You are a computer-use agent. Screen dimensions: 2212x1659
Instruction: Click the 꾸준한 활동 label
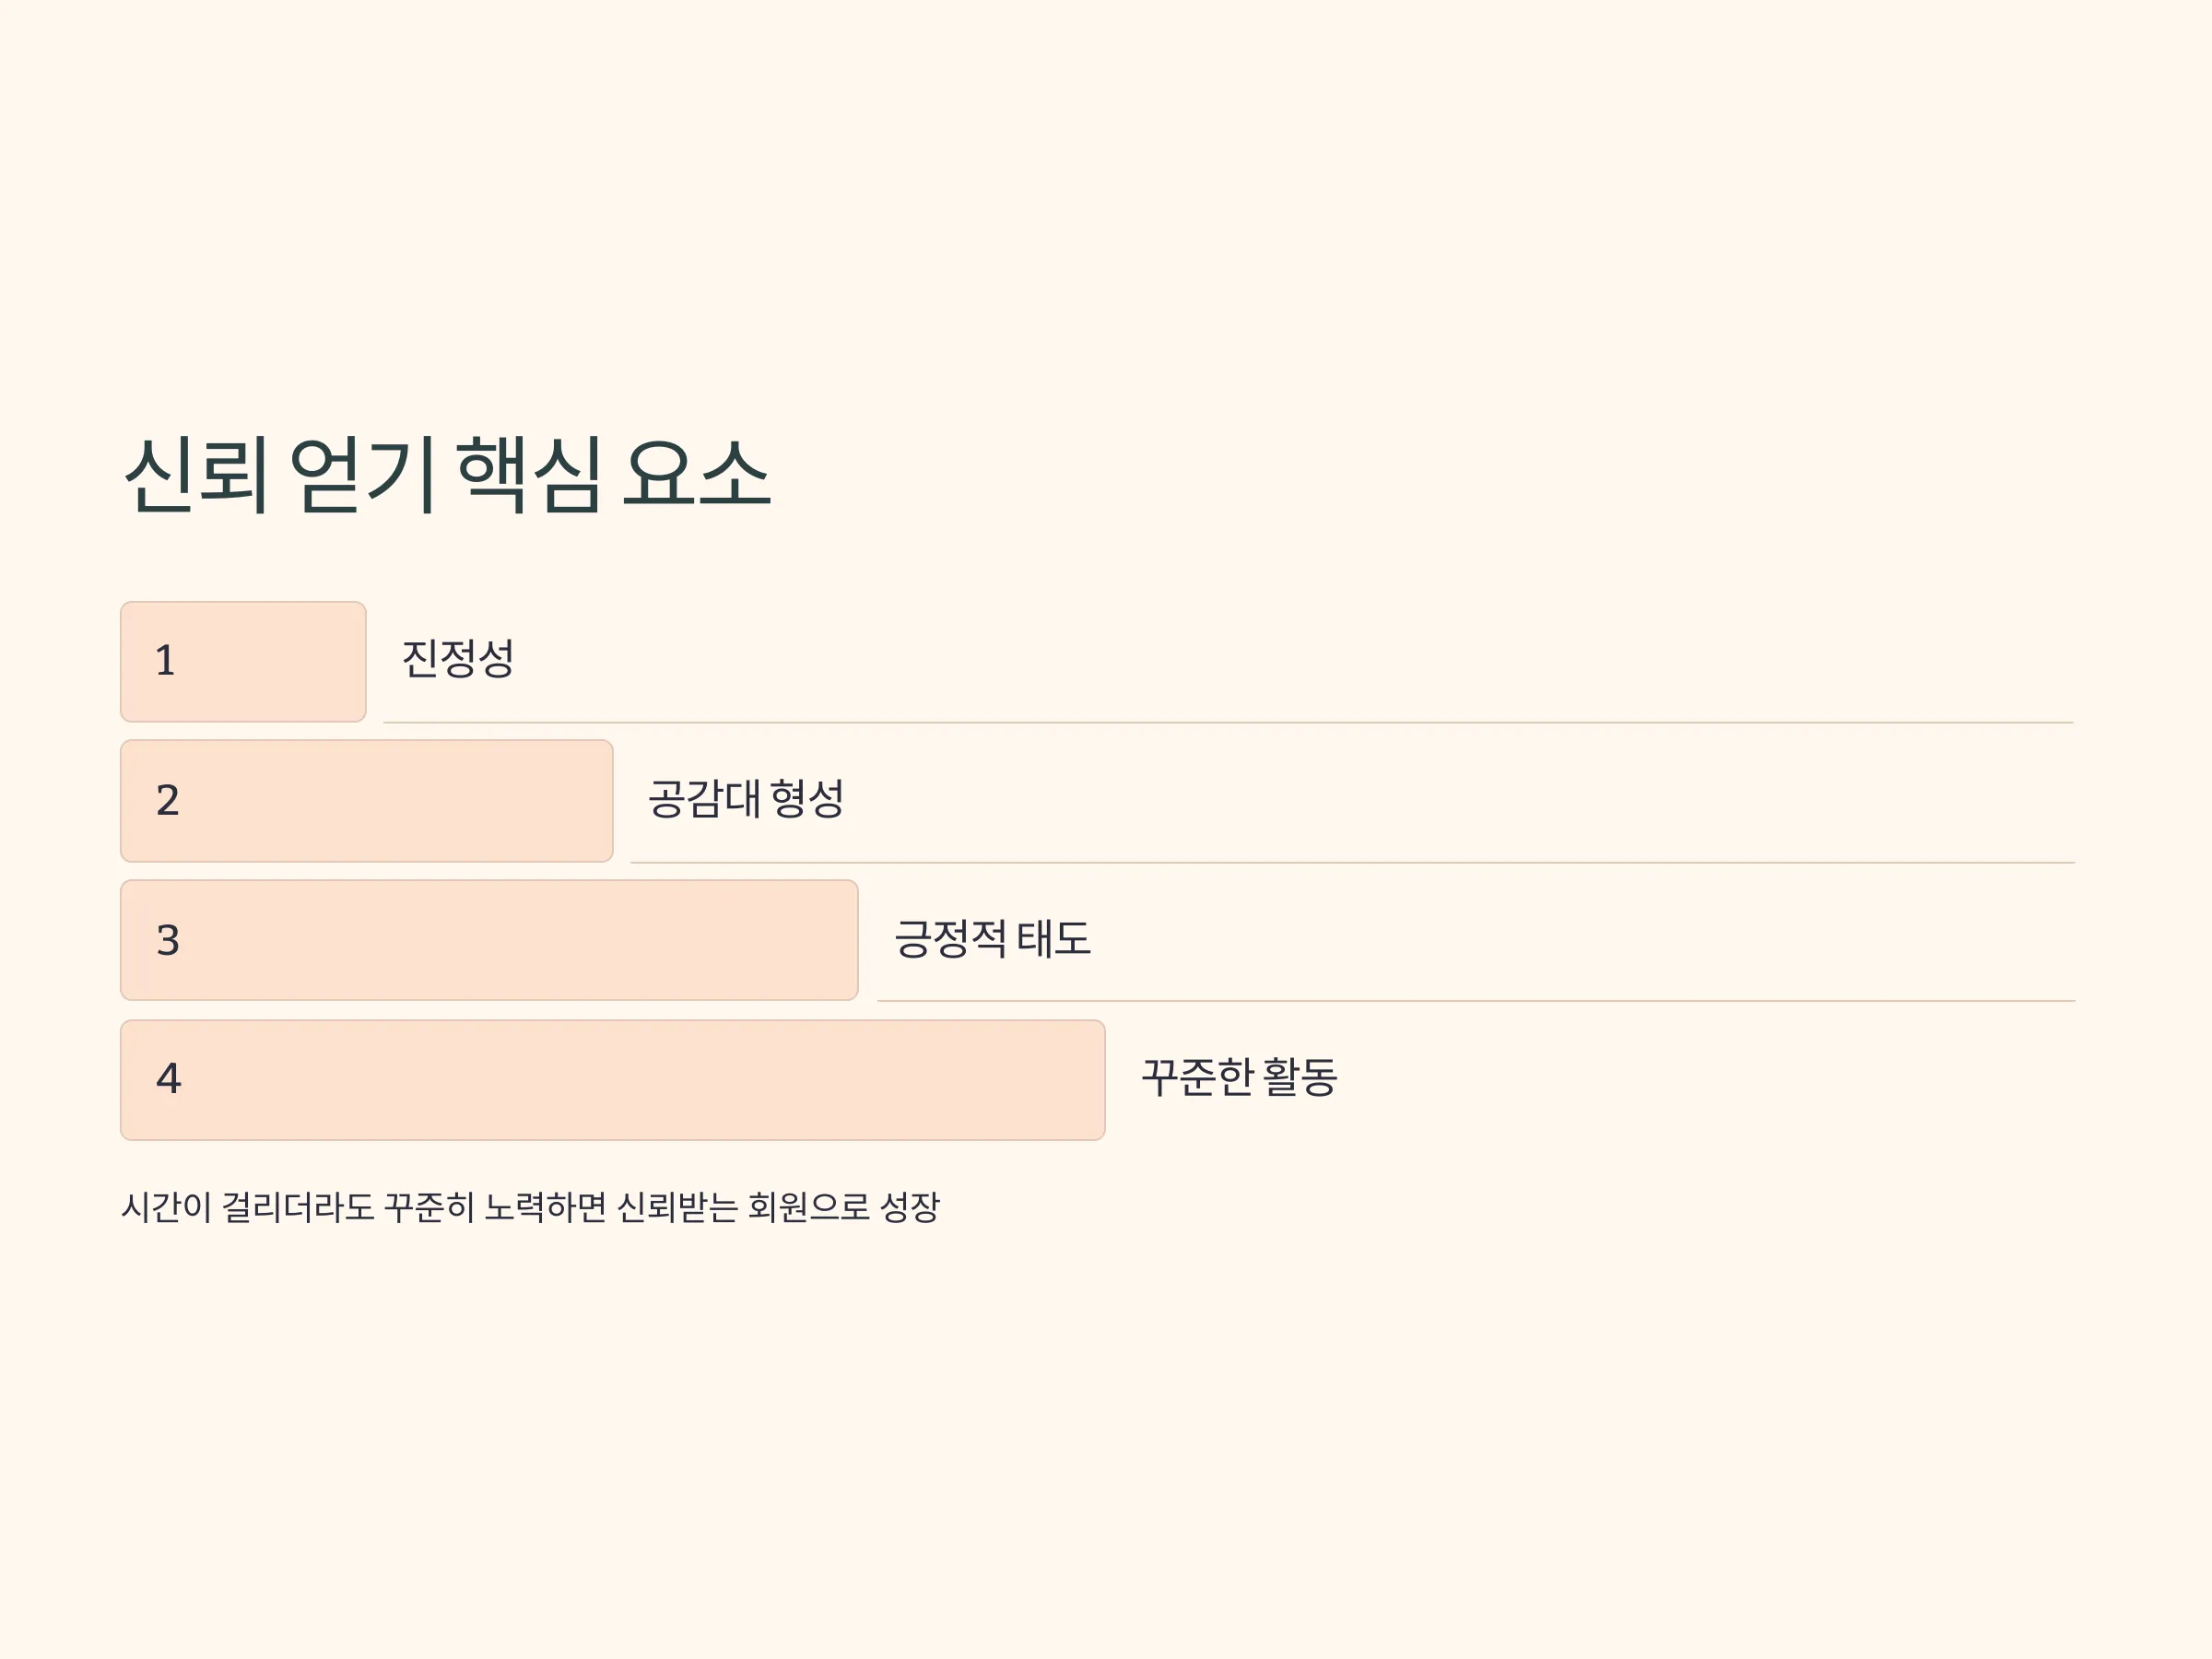[x=1239, y=1077]
